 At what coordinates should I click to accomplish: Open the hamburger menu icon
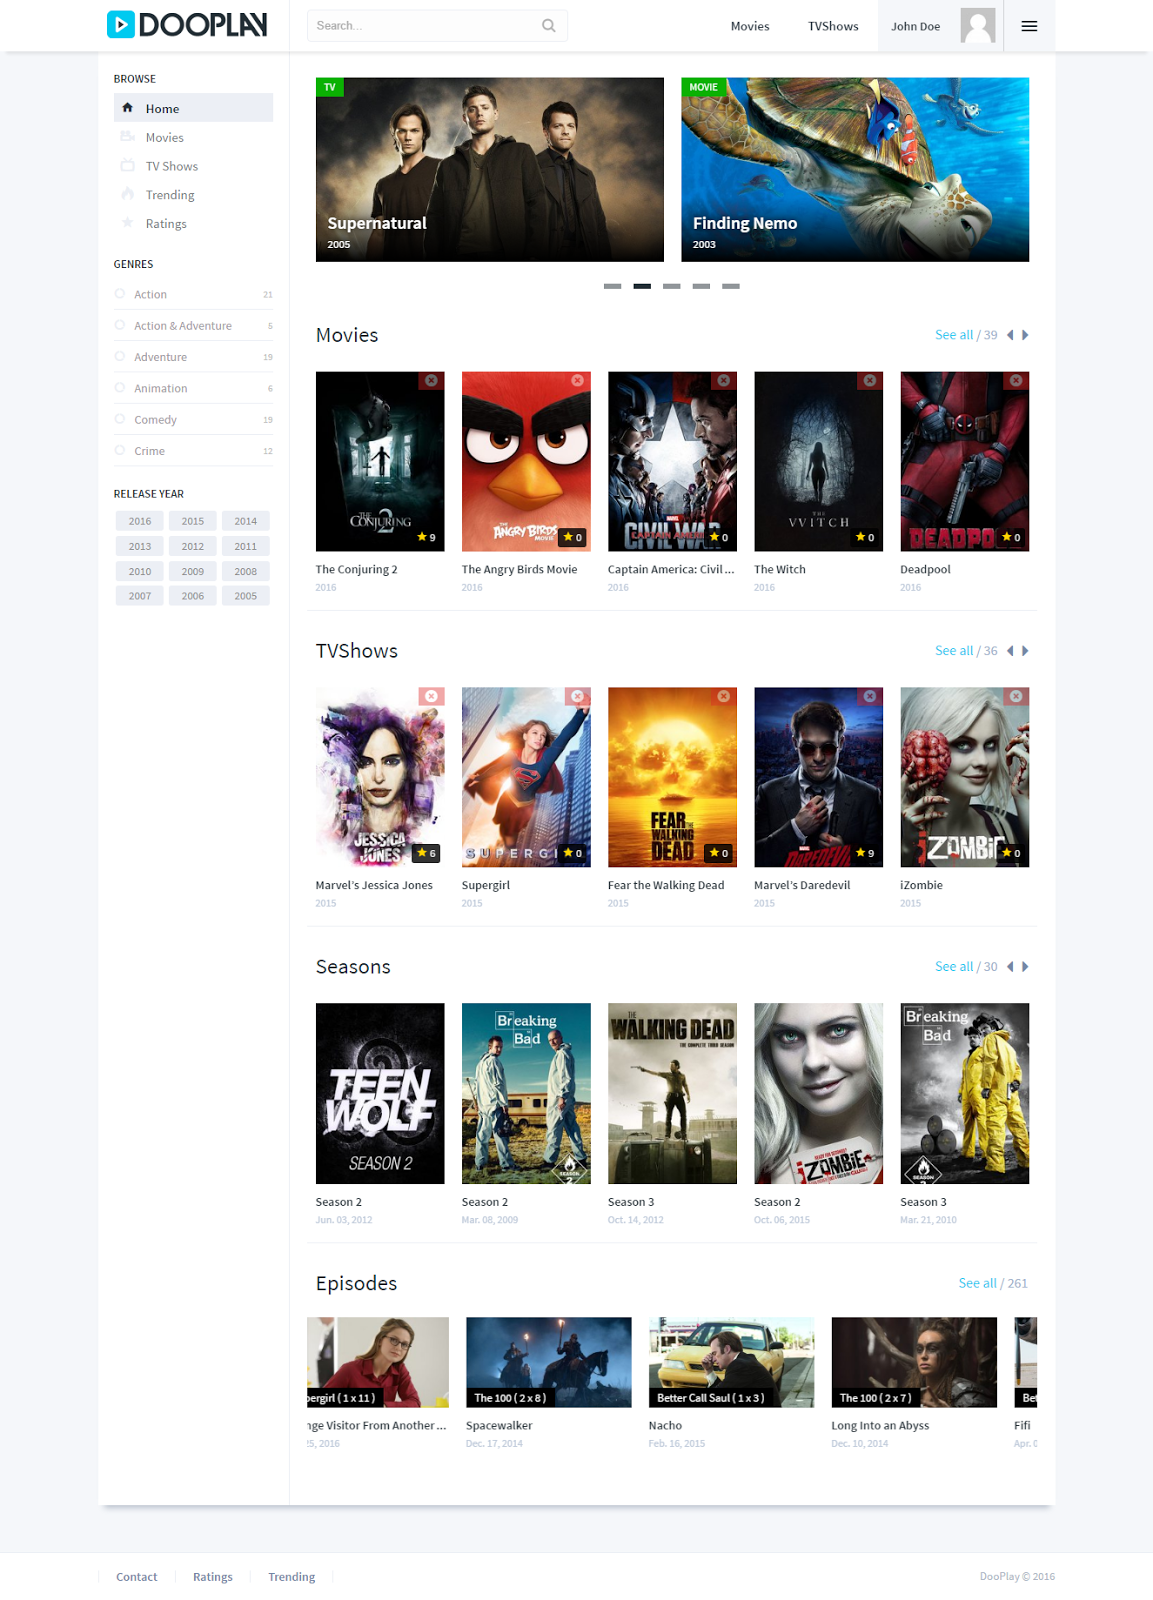[1029, 26]
